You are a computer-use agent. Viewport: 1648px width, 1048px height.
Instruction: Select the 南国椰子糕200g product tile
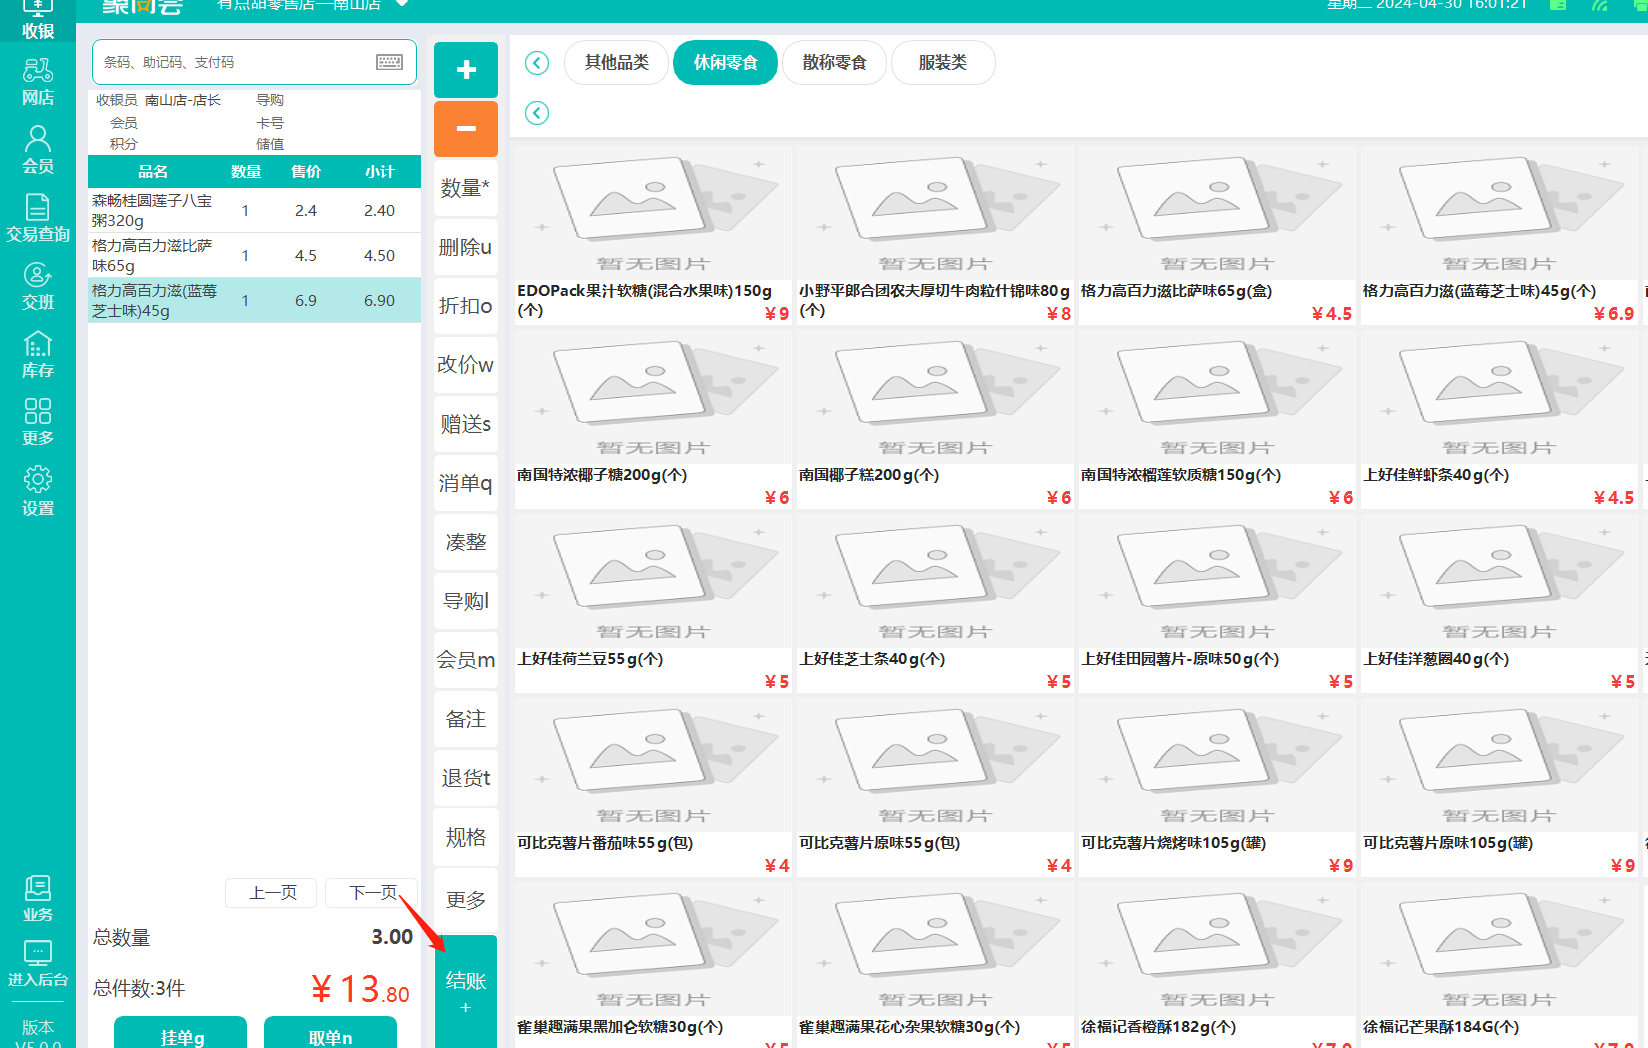click(x=934, y=420)
